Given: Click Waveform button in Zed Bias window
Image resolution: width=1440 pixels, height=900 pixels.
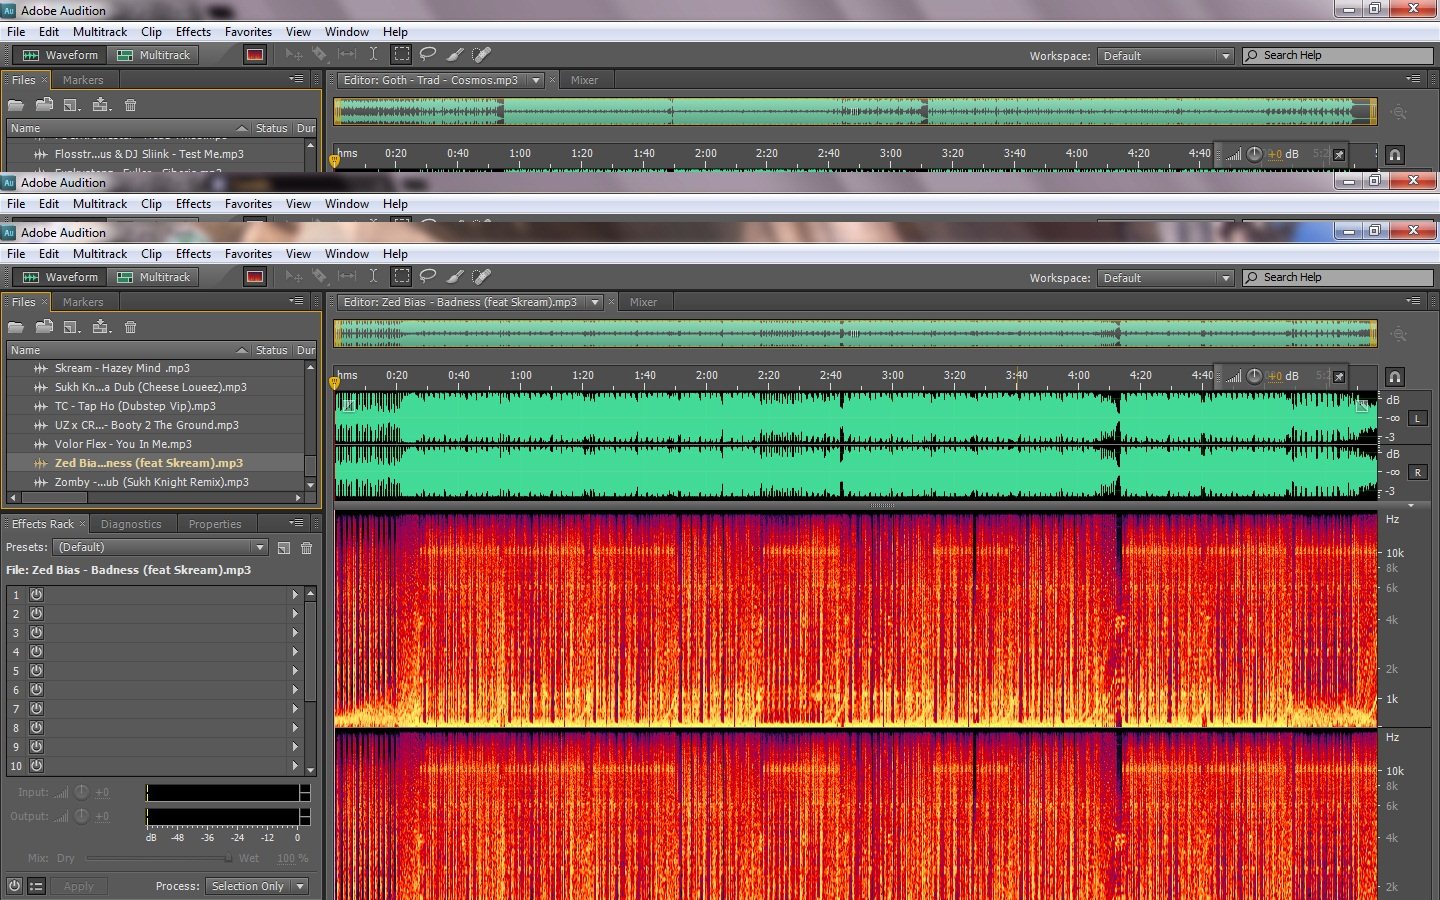Looking at the screenshot, I should 60,277.
